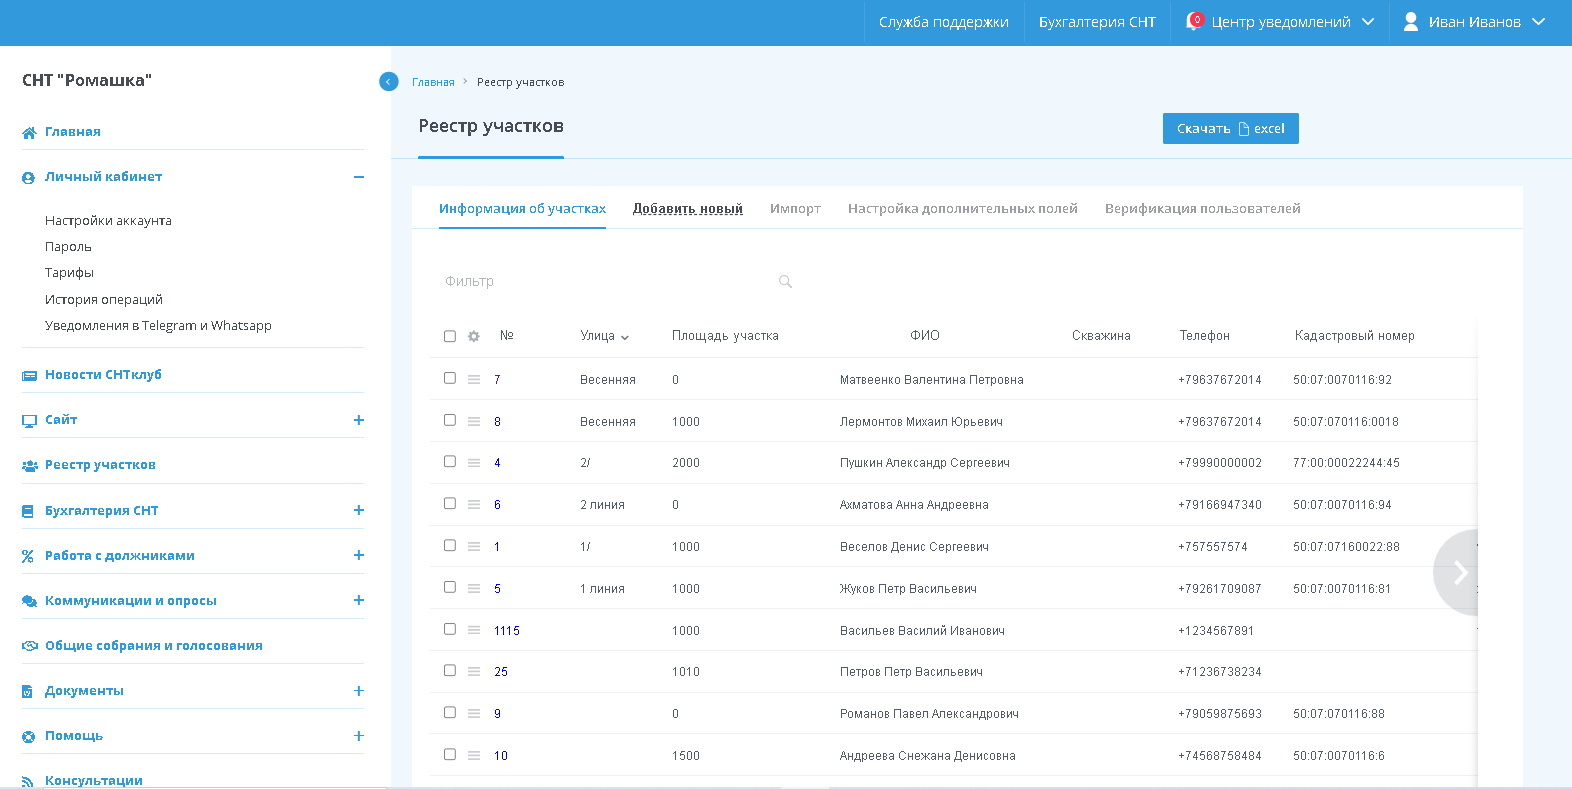The image size is (1572, 789).
Task: Click the user icon beside Личный кабинет
Action: [x=29, y=177]
